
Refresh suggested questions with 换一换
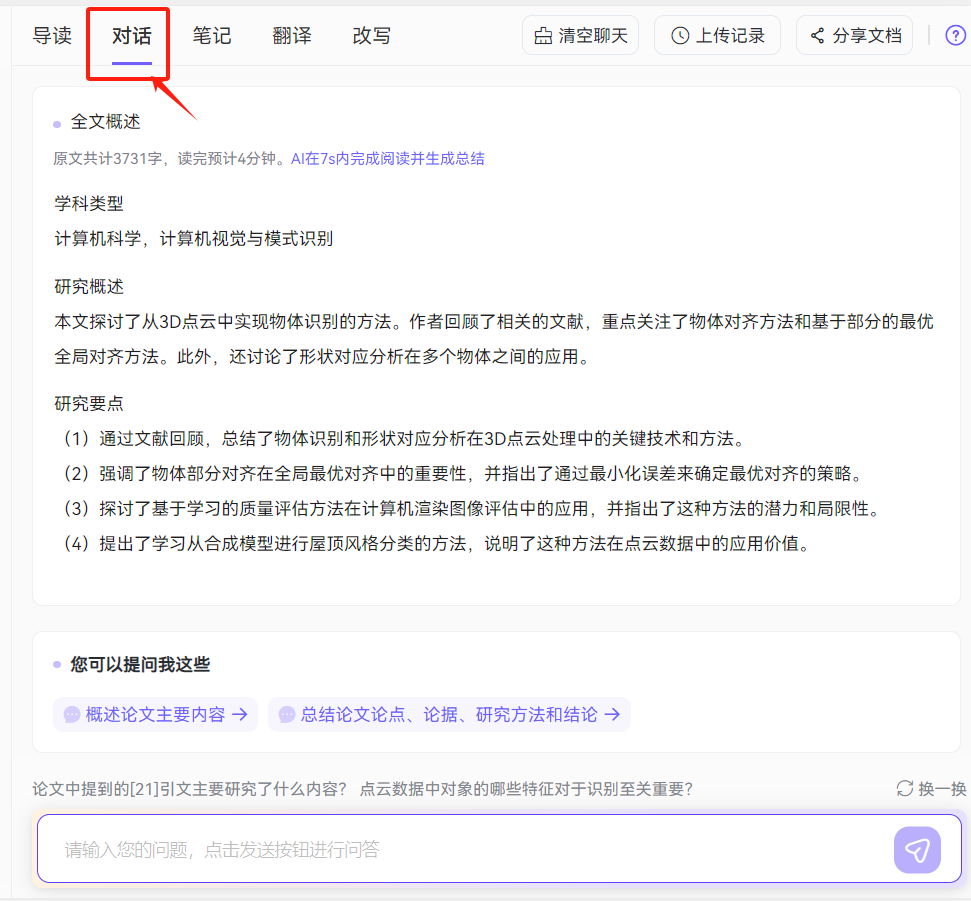point(931,788)
